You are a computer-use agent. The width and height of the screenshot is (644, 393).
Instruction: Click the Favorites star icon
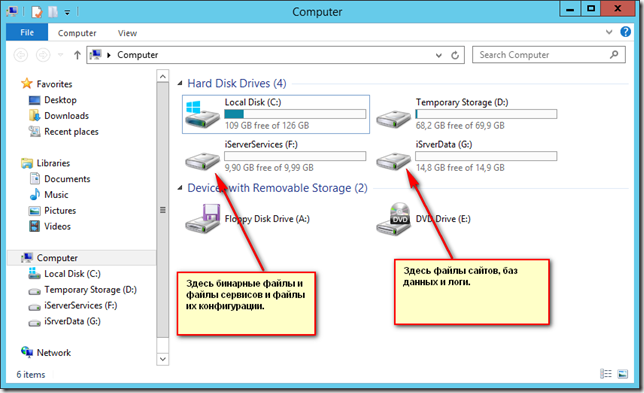click(x=27, y=83)
